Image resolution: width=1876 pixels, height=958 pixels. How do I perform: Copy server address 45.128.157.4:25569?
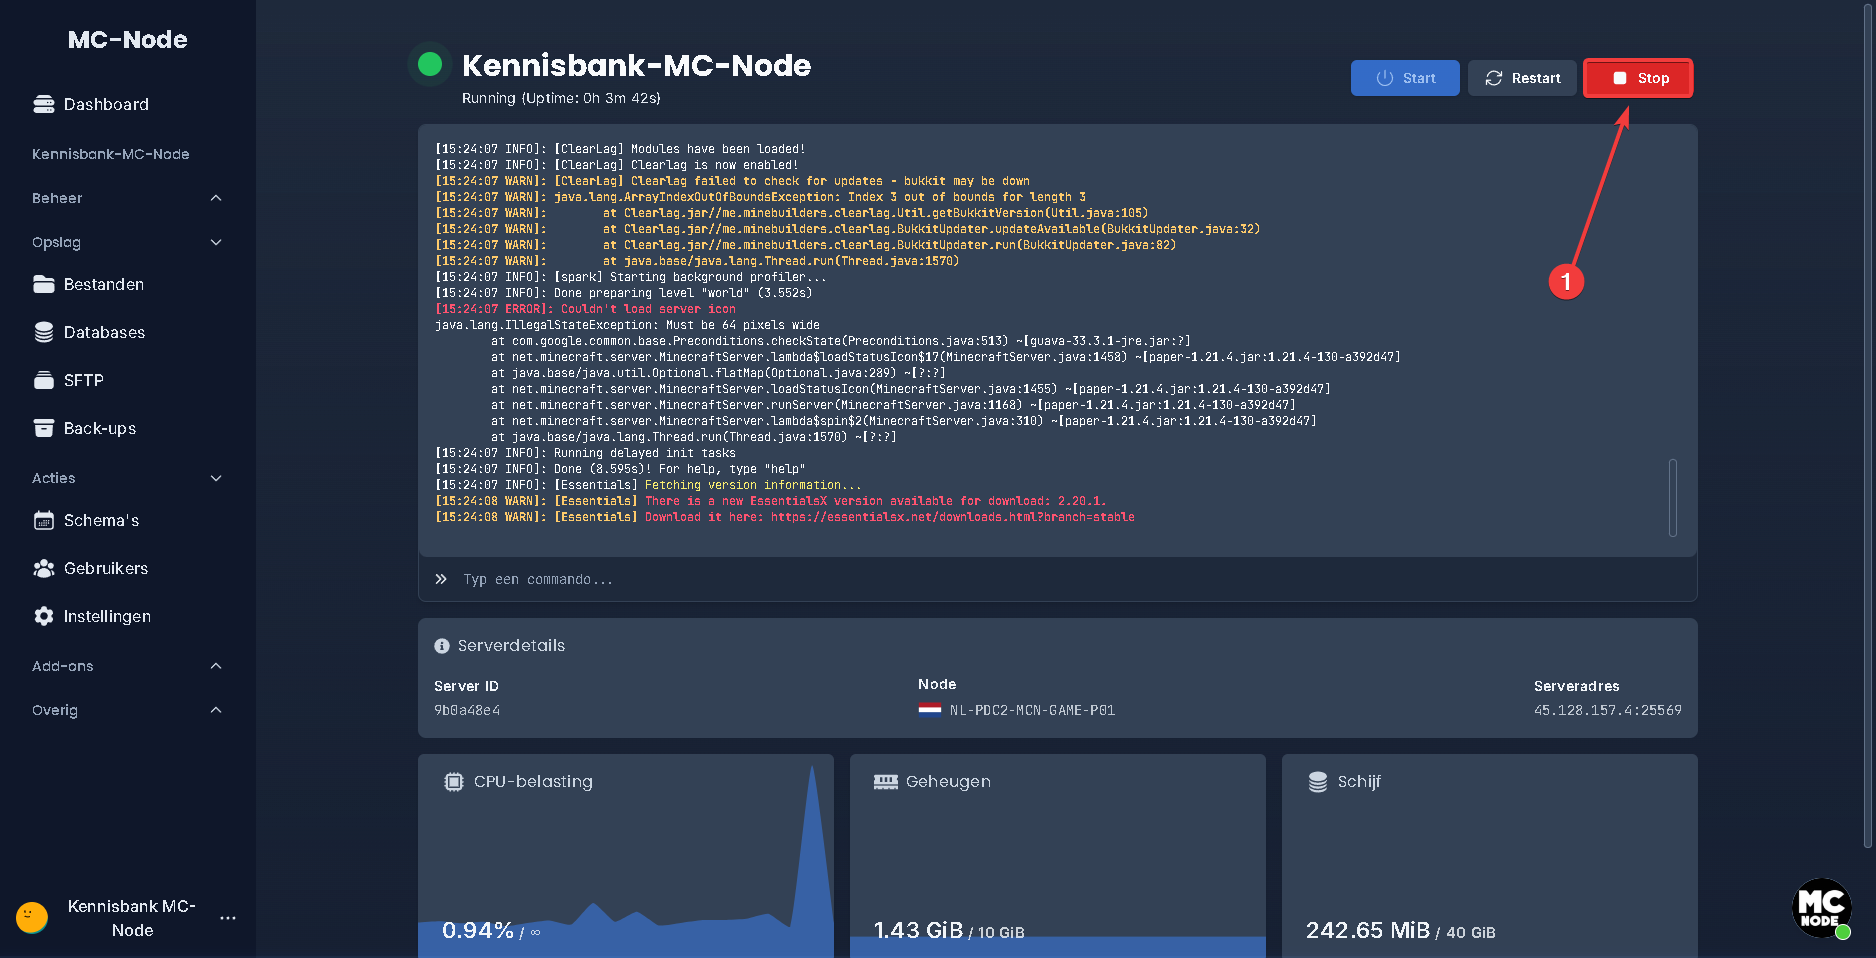tap(1608, 710)
